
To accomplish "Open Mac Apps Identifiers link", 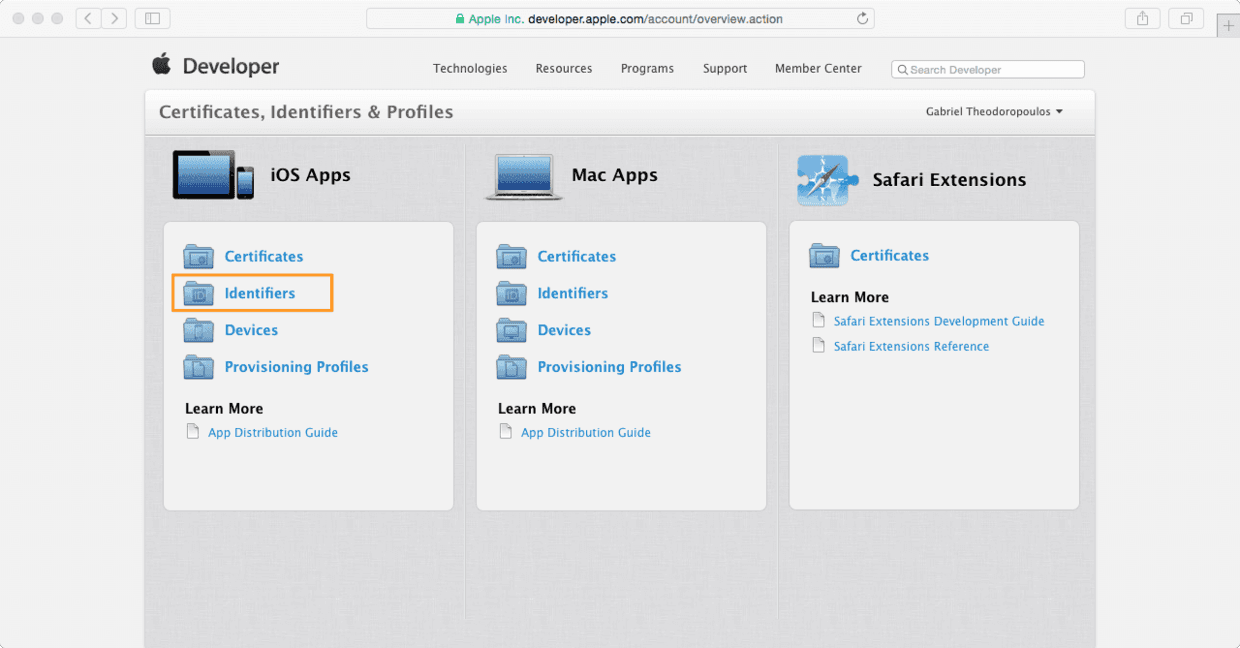I will [573, 293].
